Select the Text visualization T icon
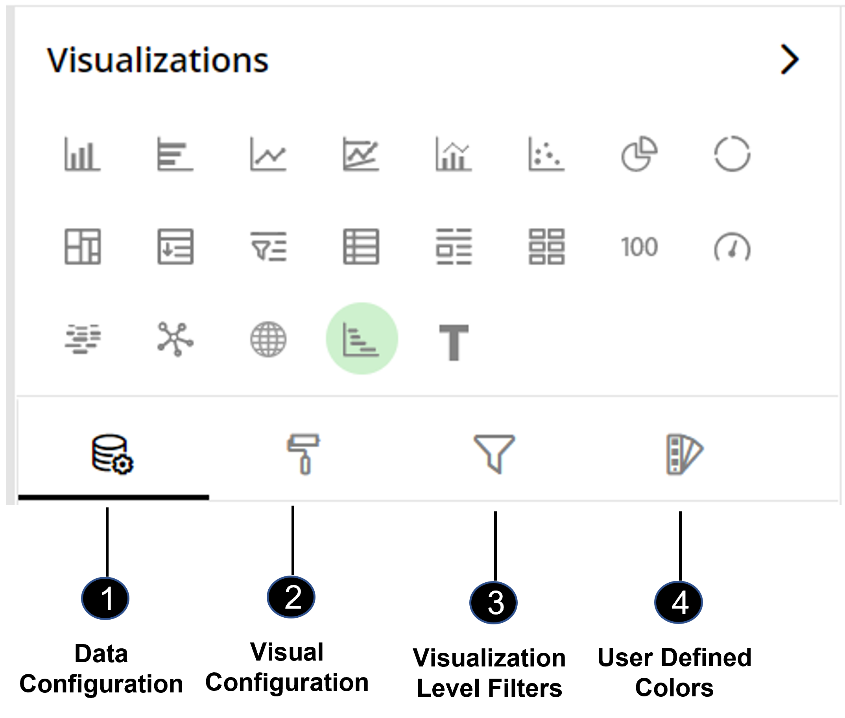Viewport: 845px width, 718px height. tap(454, 342)
